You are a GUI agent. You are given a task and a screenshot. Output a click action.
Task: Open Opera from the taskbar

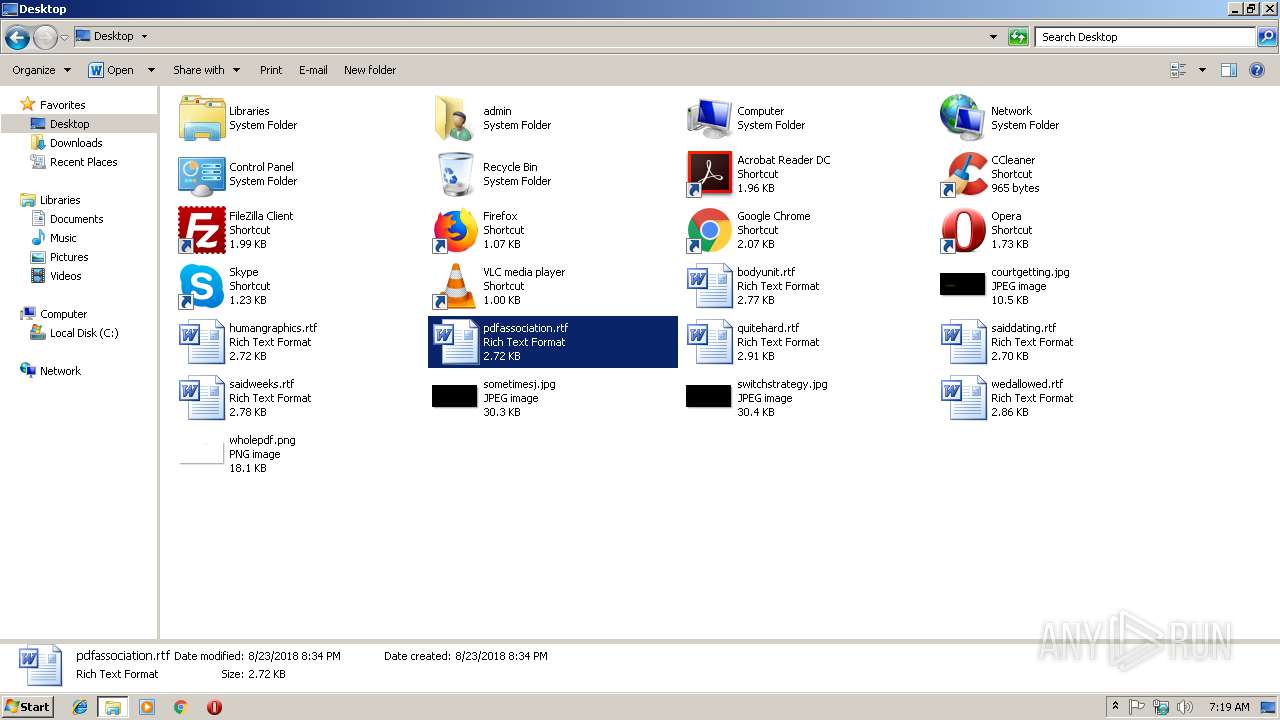pos(214,707)
